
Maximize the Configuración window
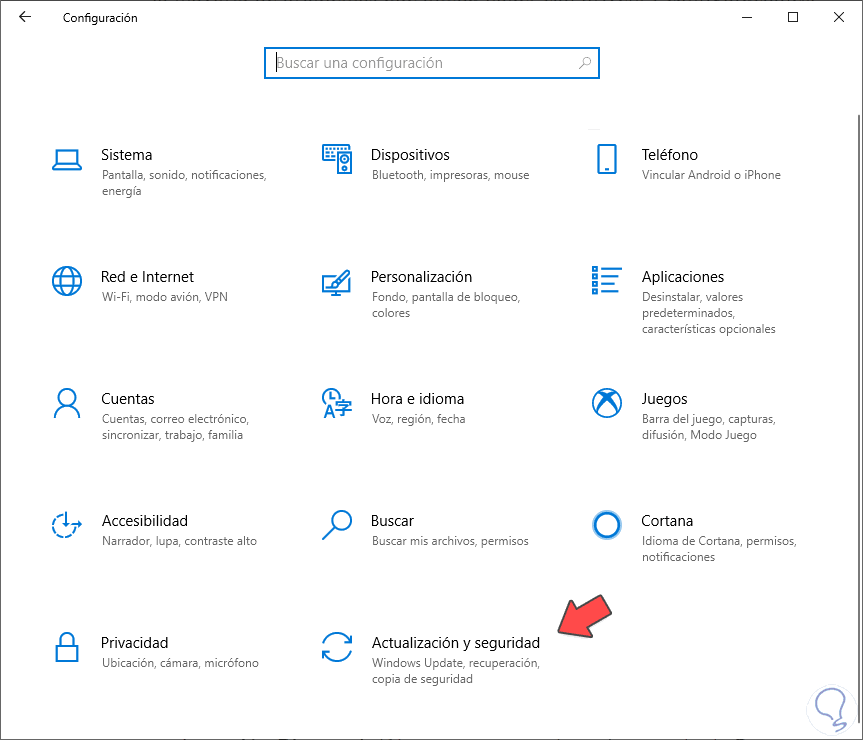pos(793,17)
